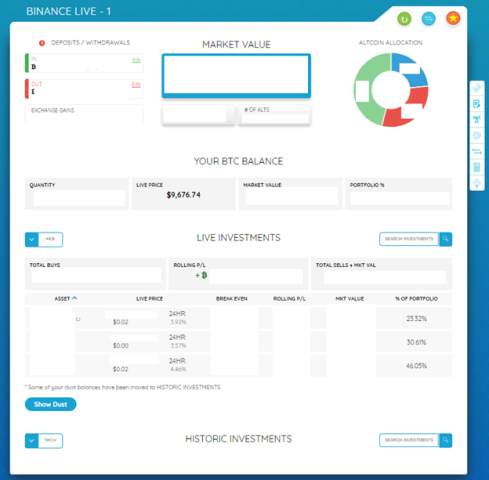The image size is (489, 480).
Task: Sort by BREAK EVEN column header
Action: pyautogui.click(x=232, y=299)
